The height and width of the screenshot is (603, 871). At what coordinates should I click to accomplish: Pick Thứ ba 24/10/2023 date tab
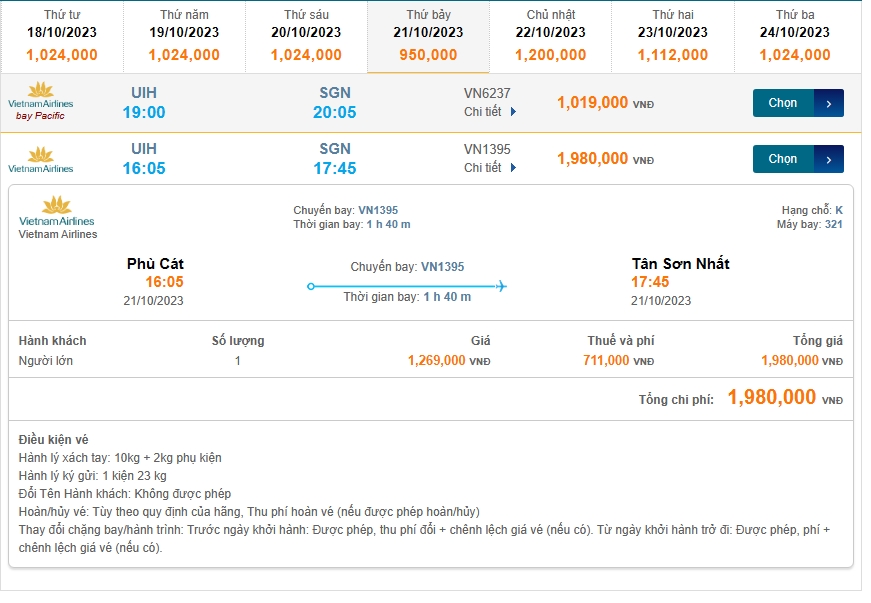tap(795, 36)
